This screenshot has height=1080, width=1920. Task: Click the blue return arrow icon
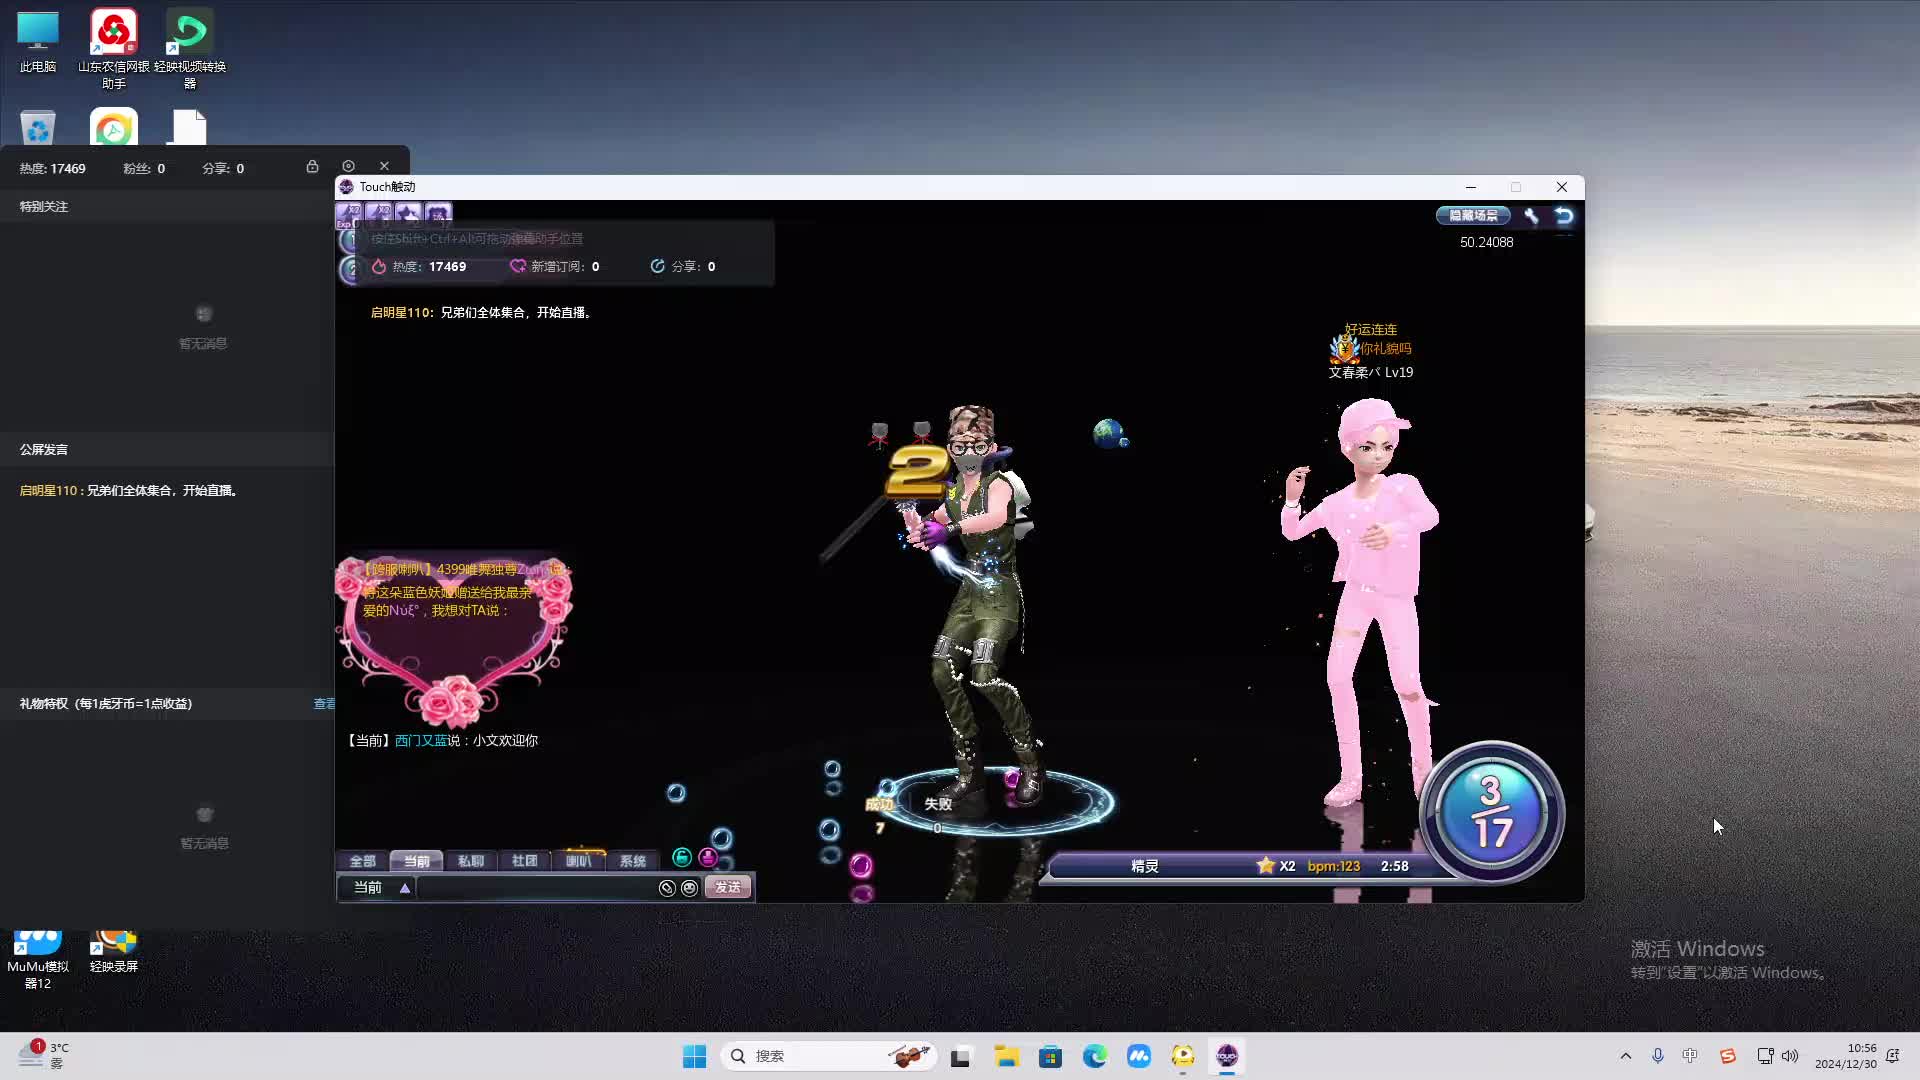click(x=1564, y=216)
